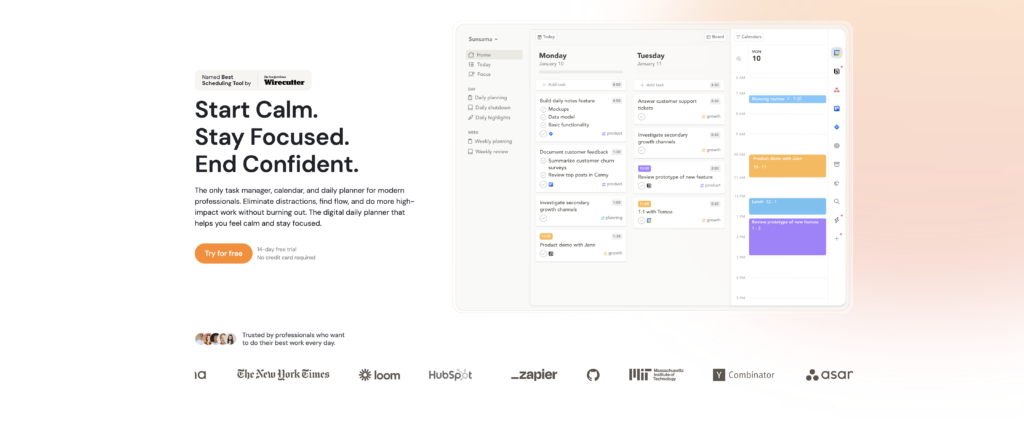The width and height of the screenshot is (1024, 441).
Task: Click the orange 10:00 time badge on Monday
Action: (x=546, y=237)
